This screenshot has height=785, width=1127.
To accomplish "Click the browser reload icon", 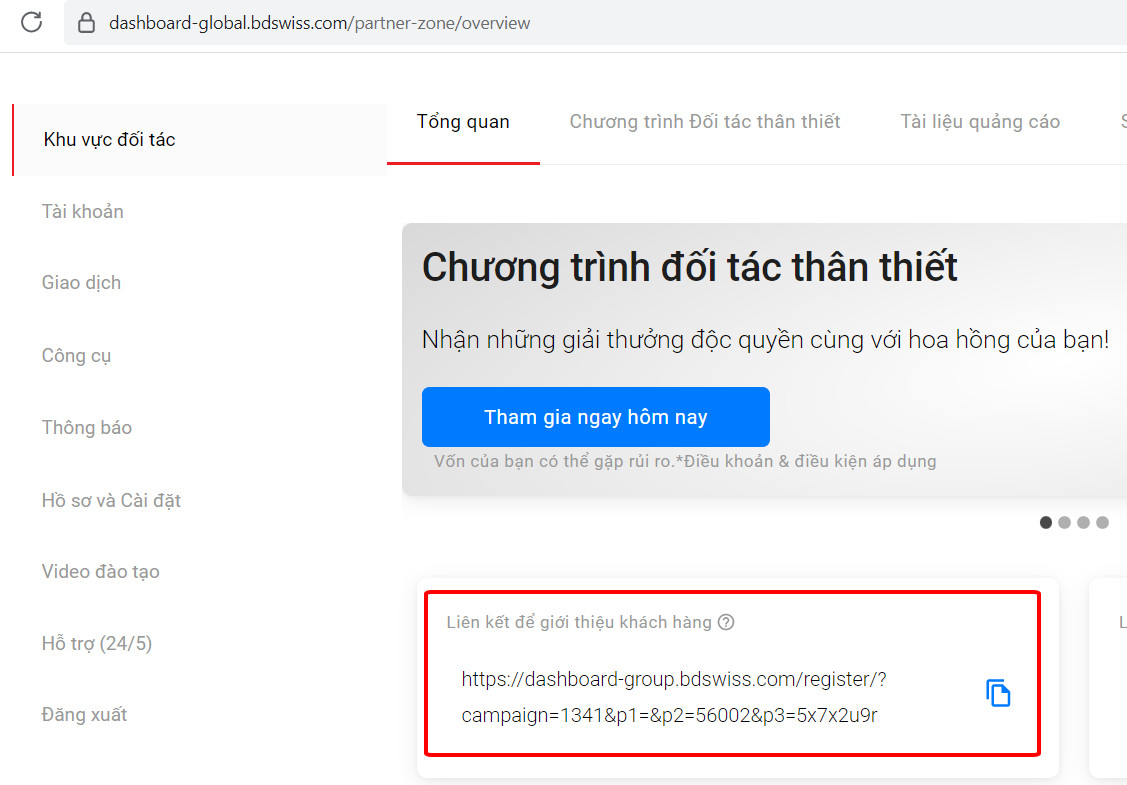I will point(32,22).
